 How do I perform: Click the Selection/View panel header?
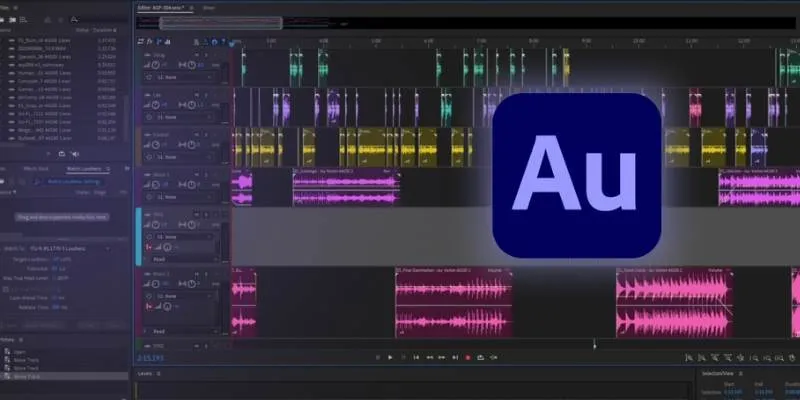[718, 373]
